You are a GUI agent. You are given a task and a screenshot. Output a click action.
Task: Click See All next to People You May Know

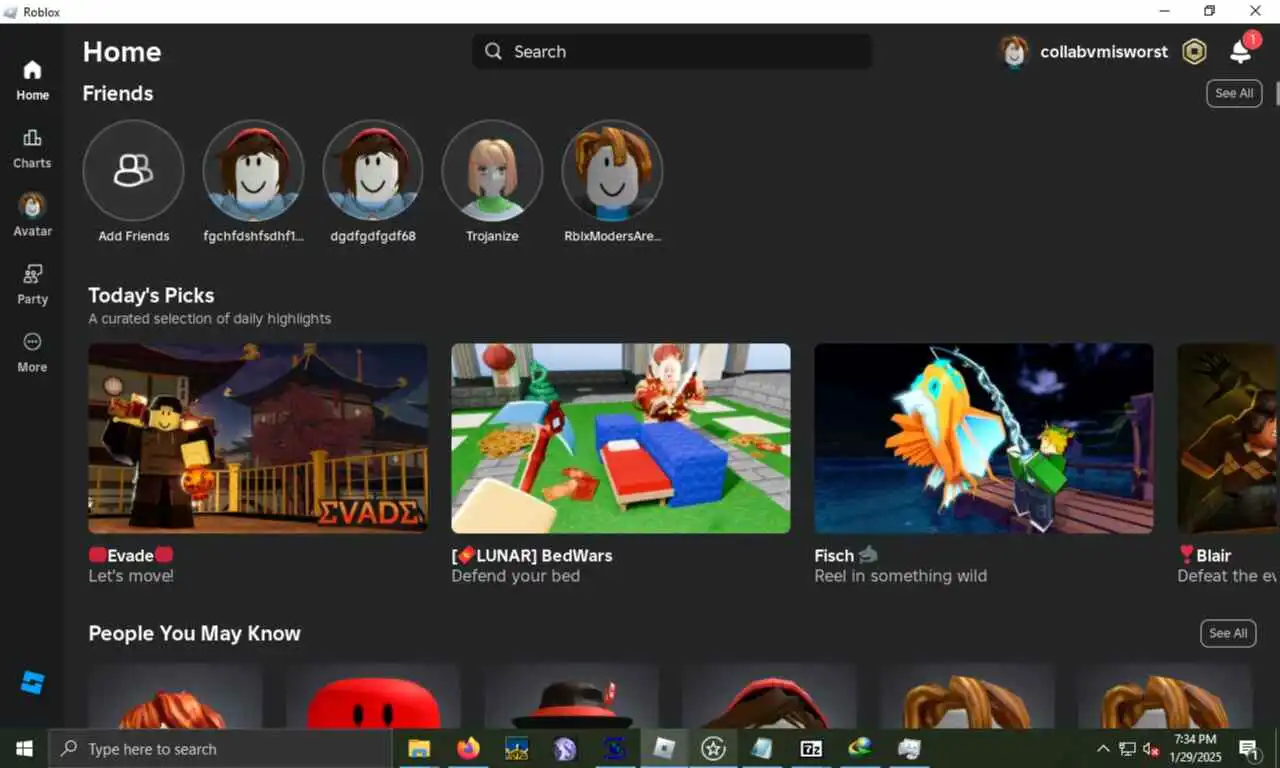[x=1228, y=633]
